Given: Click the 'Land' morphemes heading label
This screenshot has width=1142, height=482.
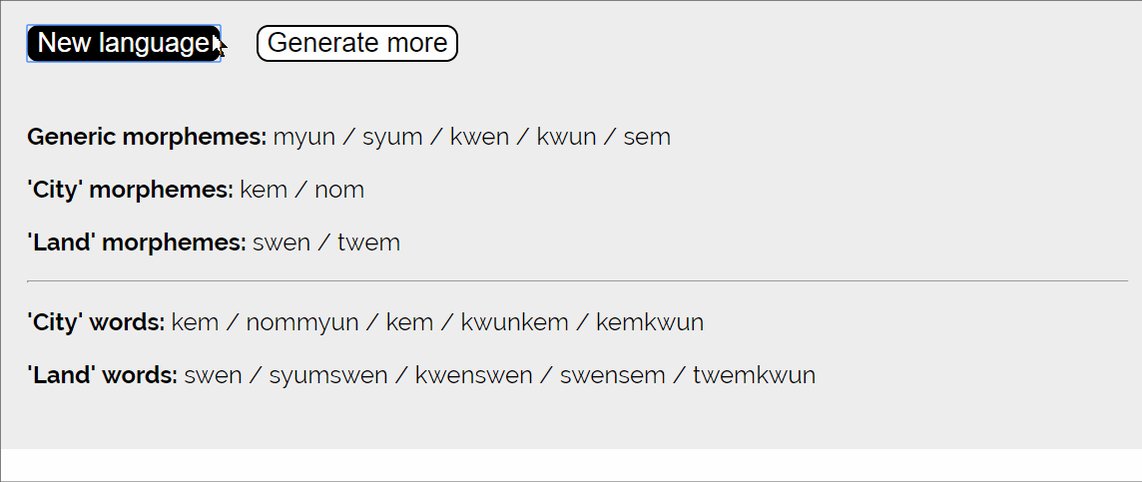Looking at the screenshot, I should tap(136, 243).
